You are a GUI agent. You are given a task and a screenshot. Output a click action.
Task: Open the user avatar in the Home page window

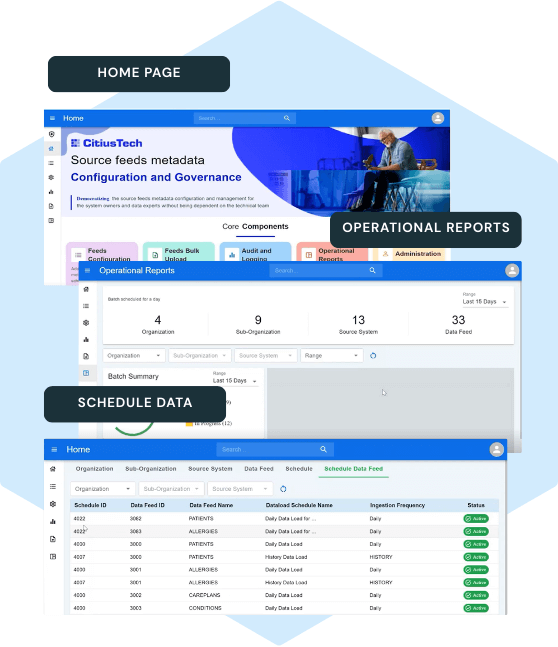click(438, 118)
